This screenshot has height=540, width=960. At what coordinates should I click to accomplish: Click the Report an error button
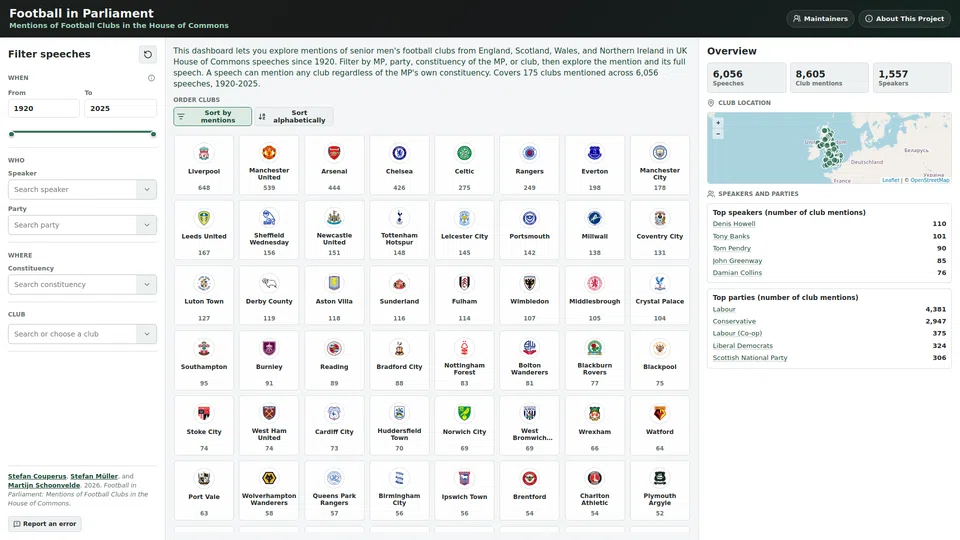tap(45, 524)
